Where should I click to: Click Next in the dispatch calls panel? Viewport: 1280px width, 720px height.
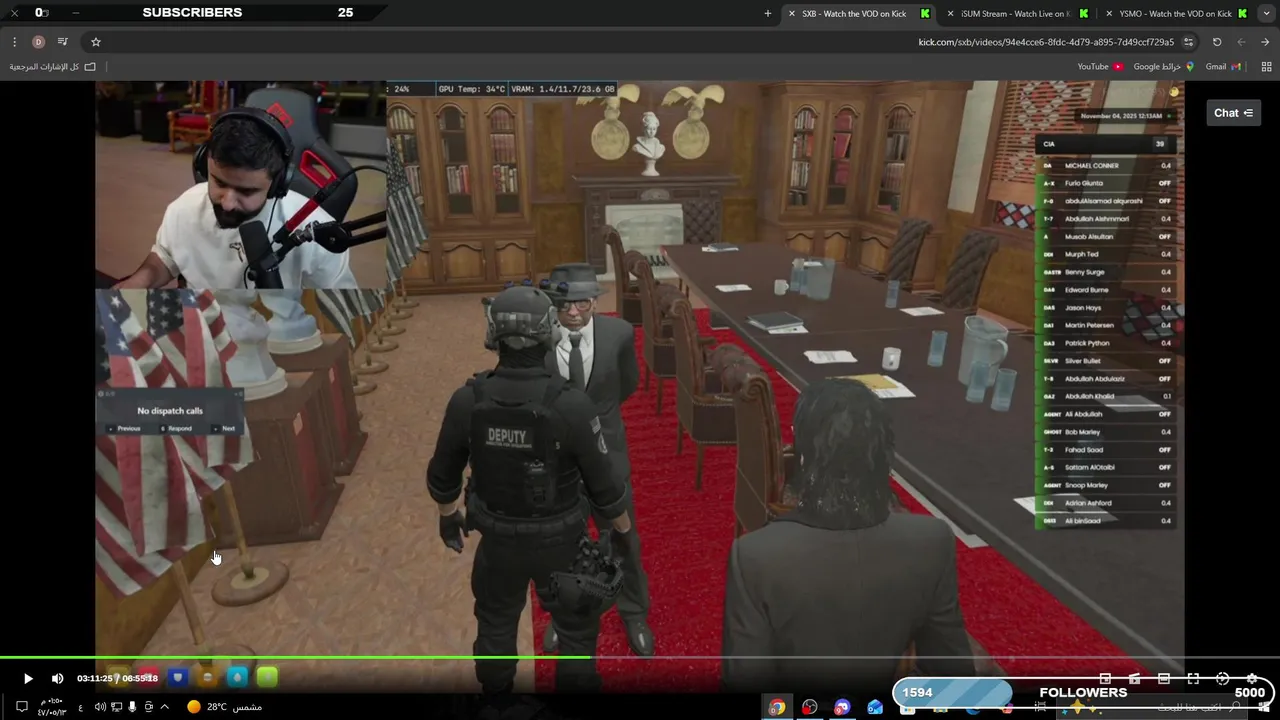point(225,428)
